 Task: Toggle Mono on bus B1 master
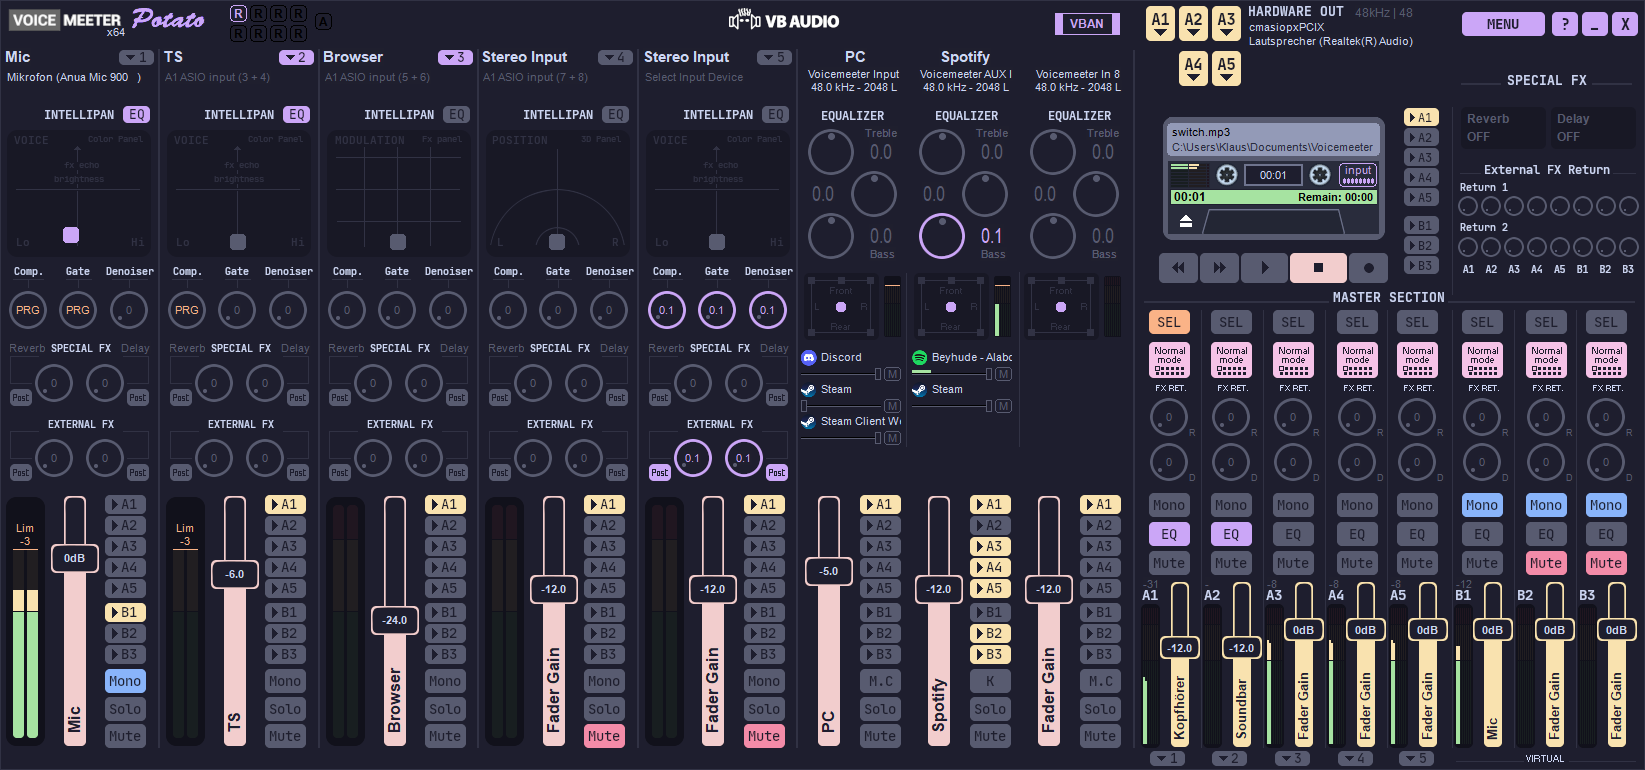click(x=1482, y=505)
